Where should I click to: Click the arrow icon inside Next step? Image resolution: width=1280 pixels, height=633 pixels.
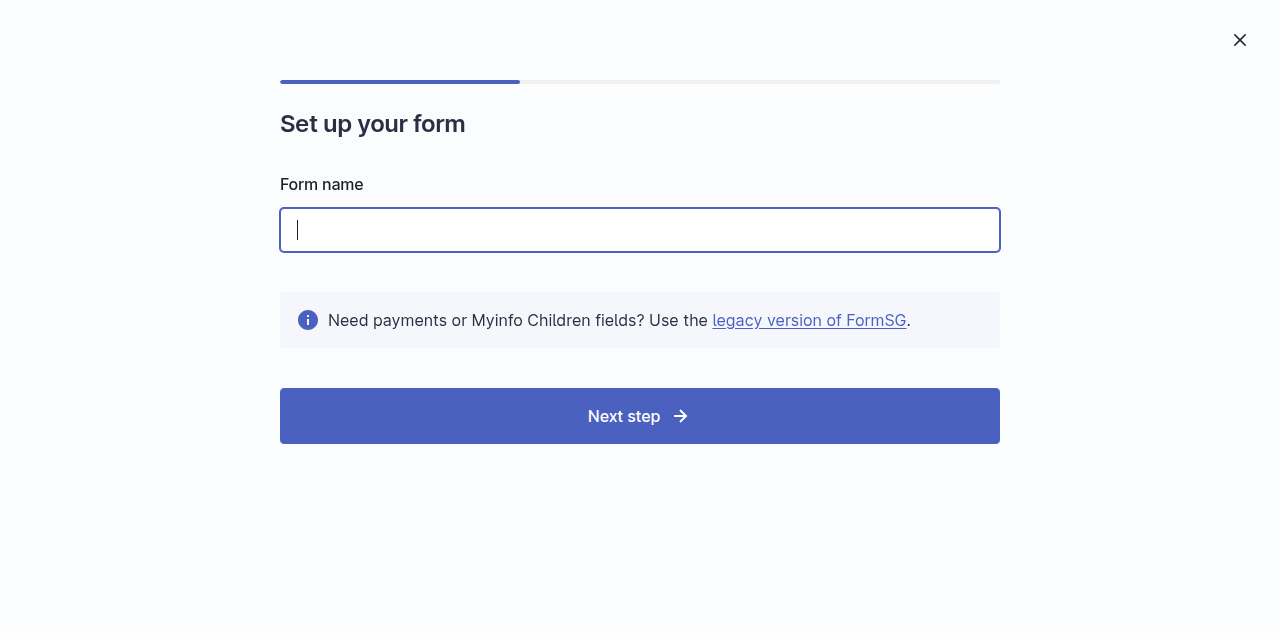tap(681, 416)
